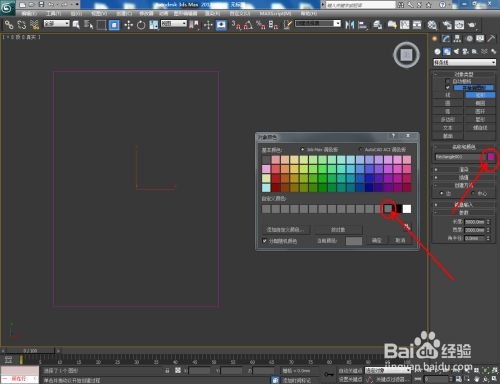Viewport: 500px width, 384px height.
Task: Click the 椭圆 shape button
Action: [x=480, y=103]
